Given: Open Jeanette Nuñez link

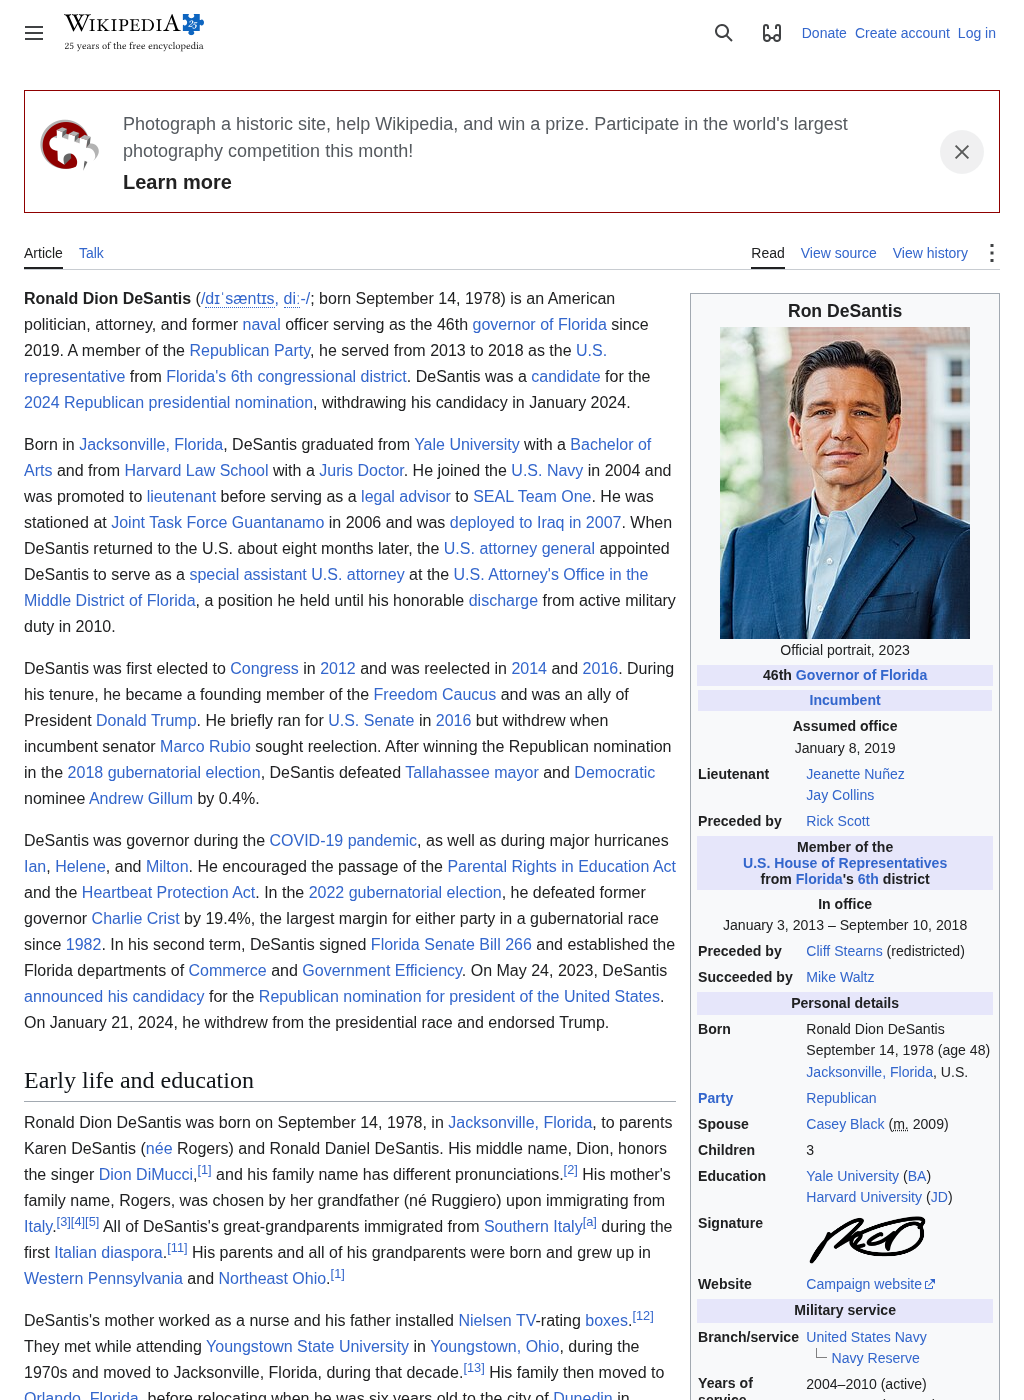Looking at the screenshot, I should (855, 774).
